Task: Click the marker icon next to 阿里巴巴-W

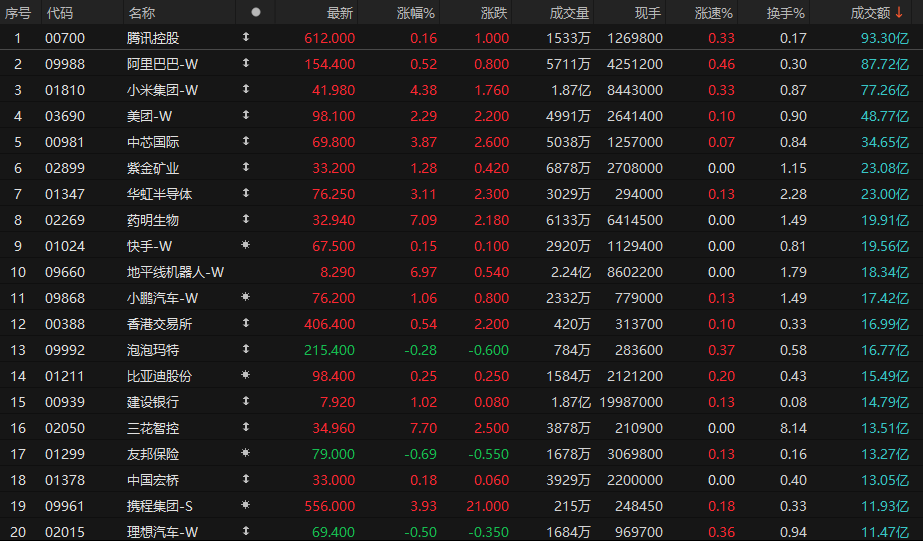Action: click(246, 63)
